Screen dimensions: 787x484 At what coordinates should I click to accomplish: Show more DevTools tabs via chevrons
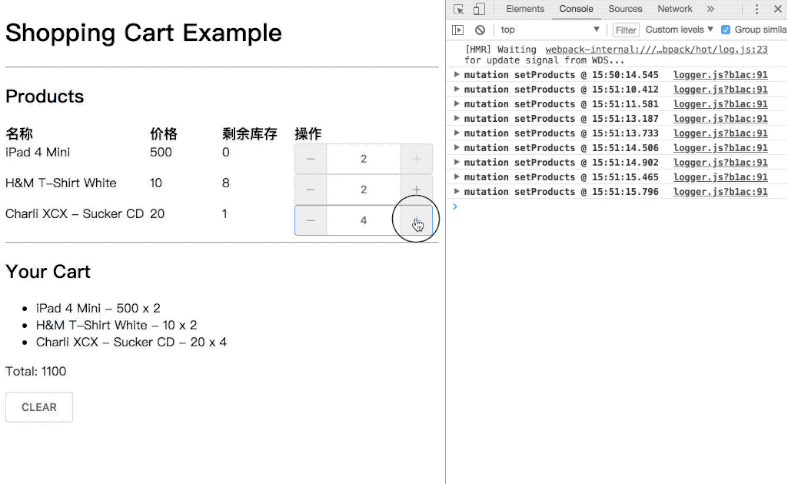pyautogui.click(x=710, y=9)
